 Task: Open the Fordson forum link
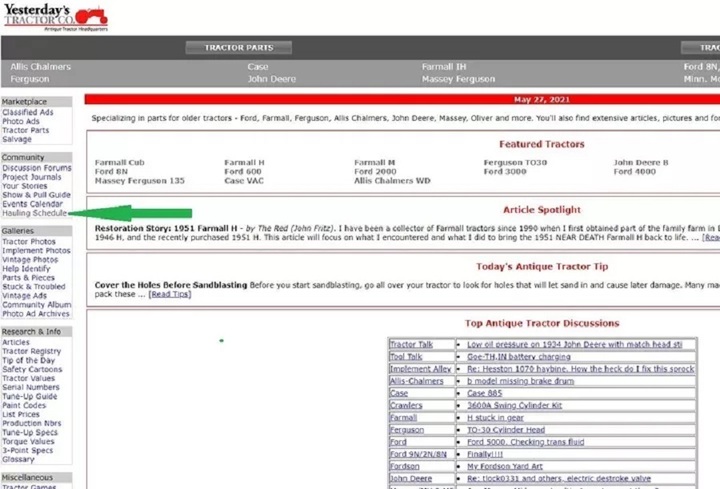click(405, 467)
